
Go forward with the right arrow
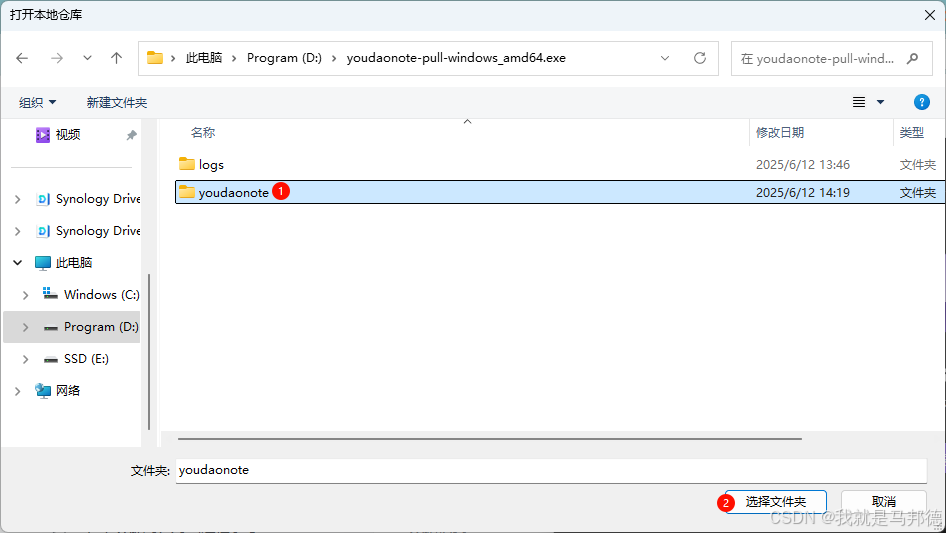[x=57, y=58]
